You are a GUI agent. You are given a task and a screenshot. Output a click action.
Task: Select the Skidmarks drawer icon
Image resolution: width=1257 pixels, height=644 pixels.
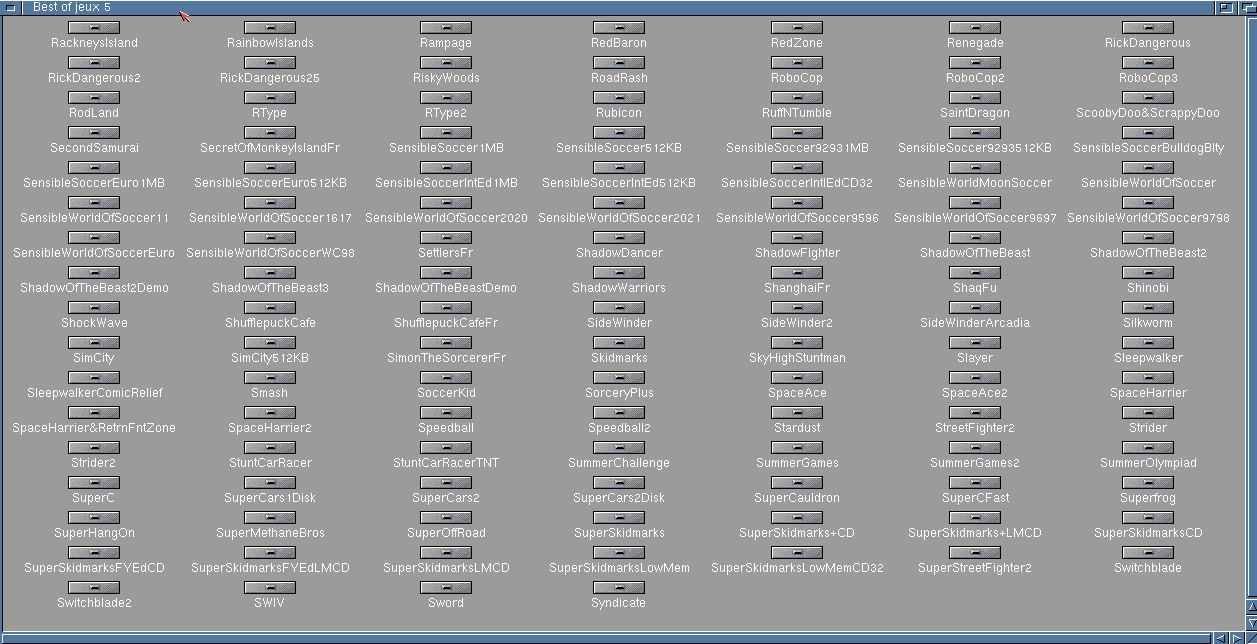(x=618, y=343)
